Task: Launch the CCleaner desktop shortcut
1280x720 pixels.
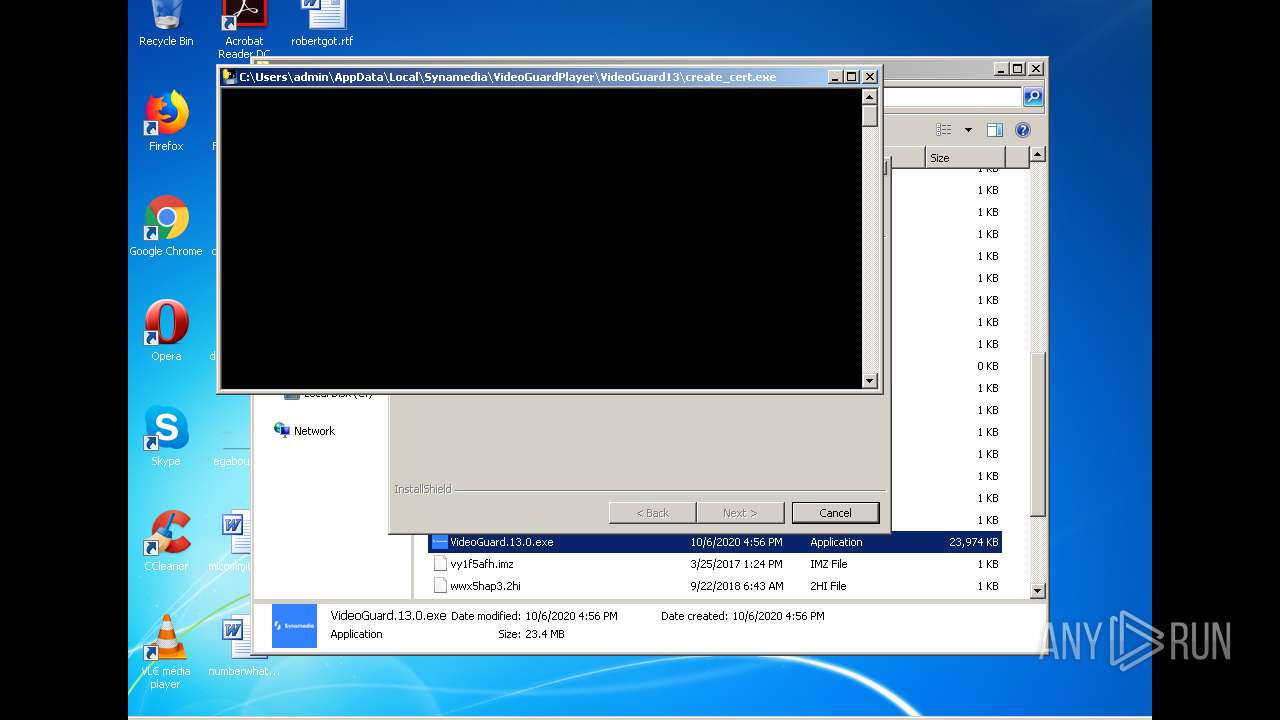Action: pyautogui.click(x=166, y=541)
